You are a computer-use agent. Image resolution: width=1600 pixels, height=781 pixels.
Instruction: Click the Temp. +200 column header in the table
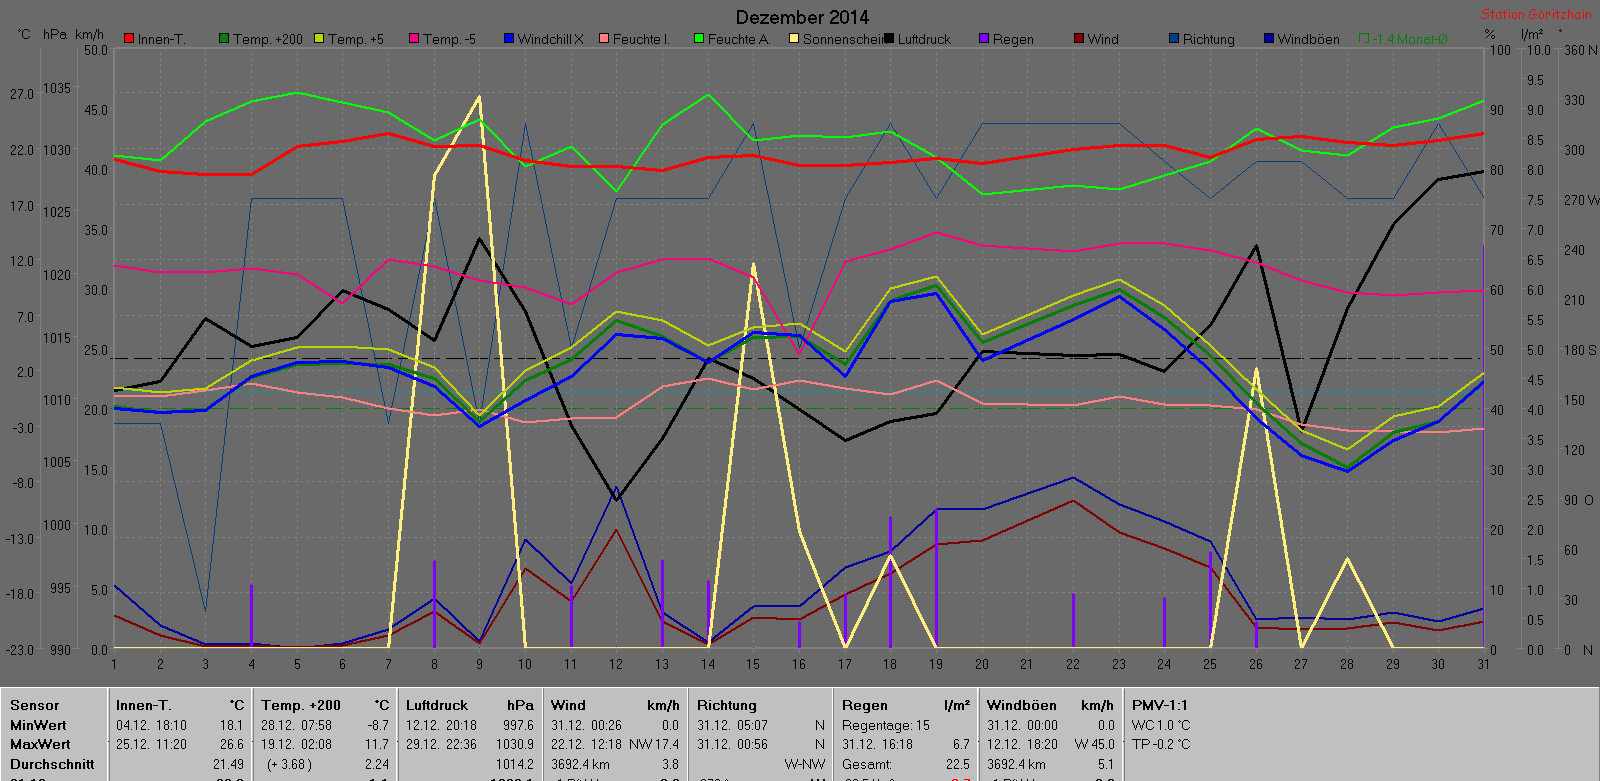point(325,706)
